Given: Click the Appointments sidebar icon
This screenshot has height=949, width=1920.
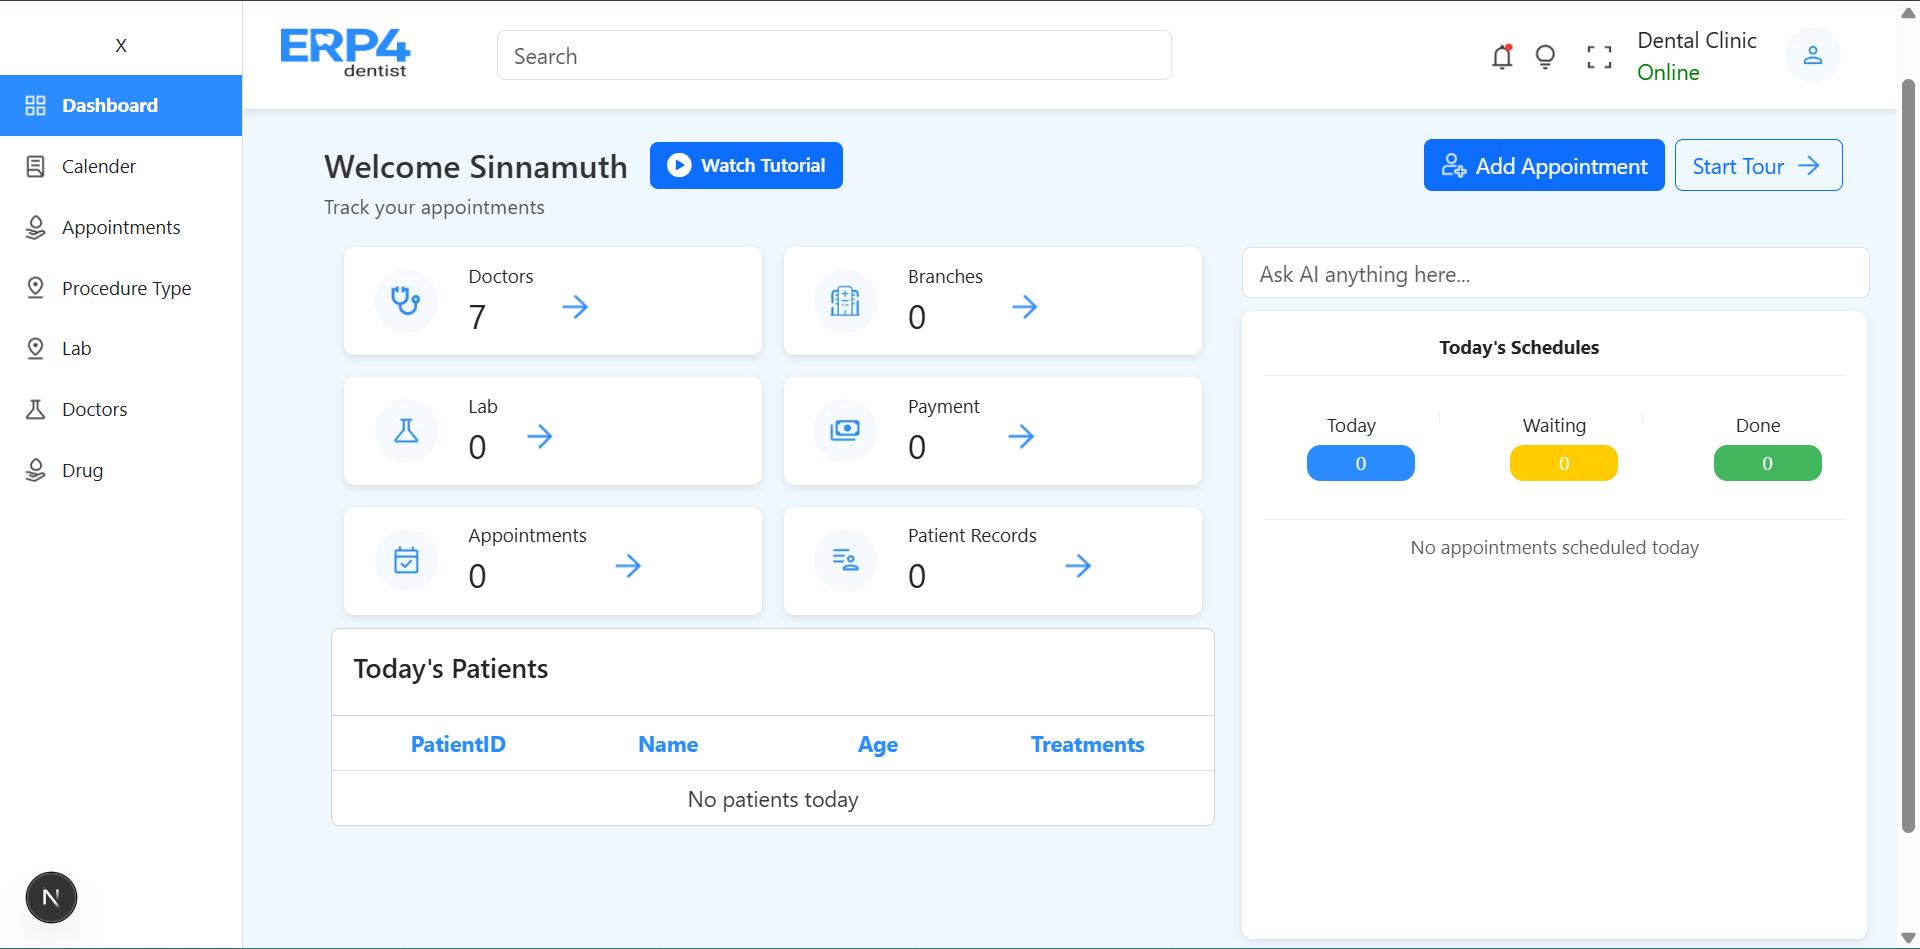Looking at the screenshot, I should tap(36, 227).
